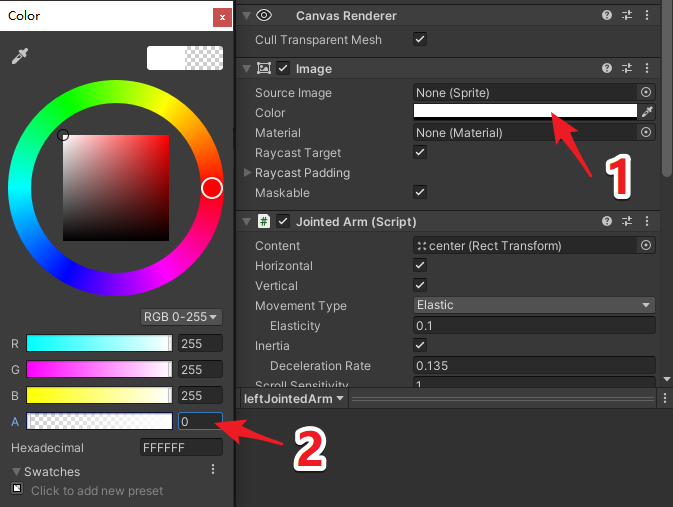Viewport: 673px width, 507px height.
Task: Use eyedropper next to Image Color field
Action: (x=647, y=112)
